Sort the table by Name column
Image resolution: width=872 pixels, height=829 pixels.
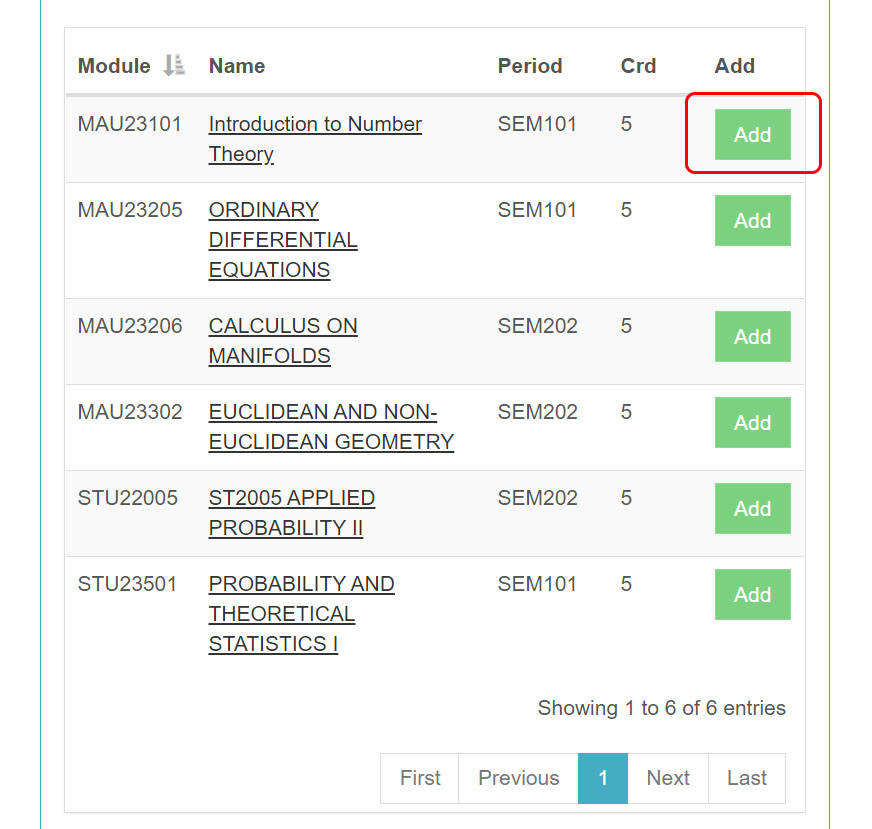(x=236, y=65)
